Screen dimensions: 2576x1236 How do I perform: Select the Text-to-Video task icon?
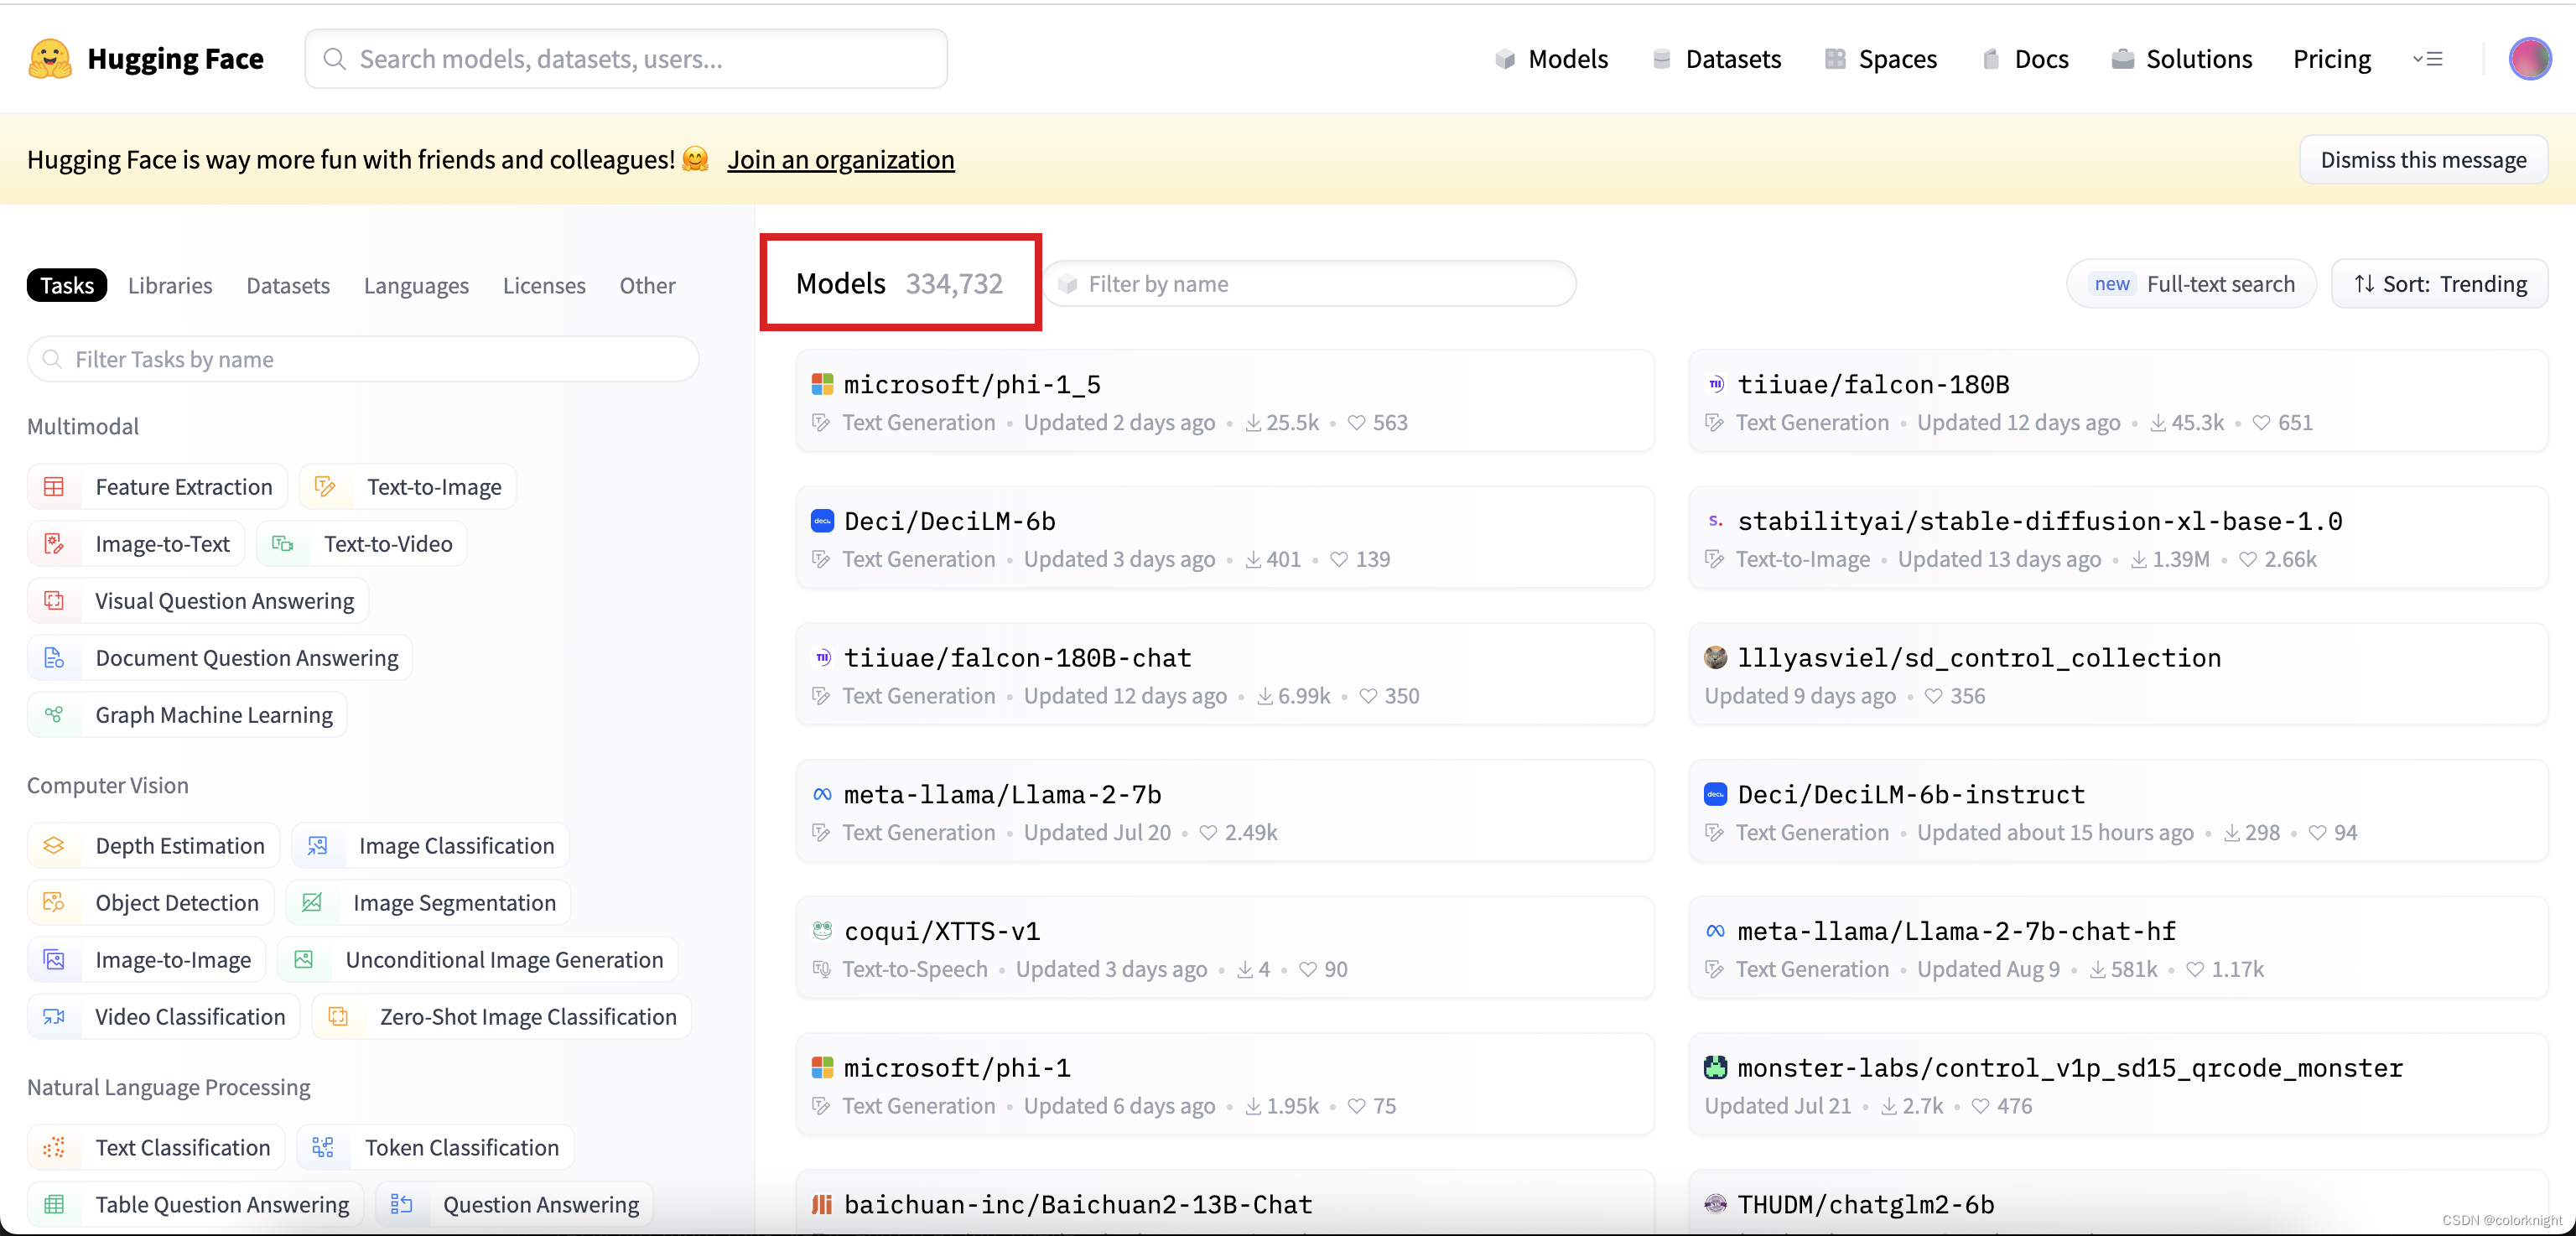point(283,544)
